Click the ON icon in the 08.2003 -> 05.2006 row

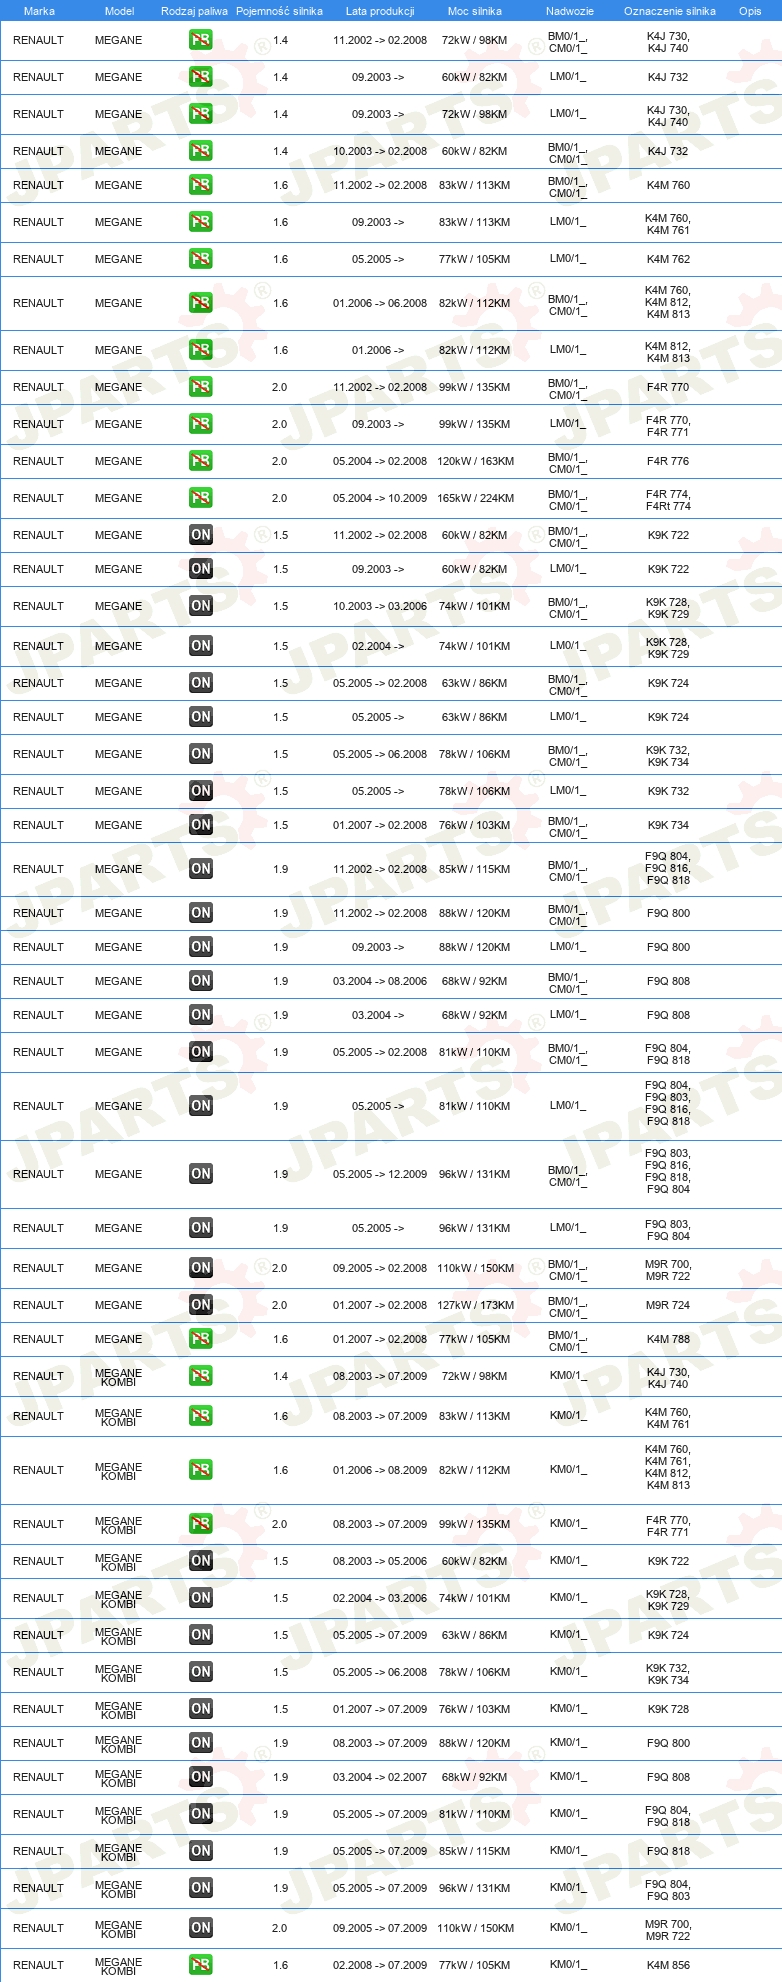(x=201, y=1561)
